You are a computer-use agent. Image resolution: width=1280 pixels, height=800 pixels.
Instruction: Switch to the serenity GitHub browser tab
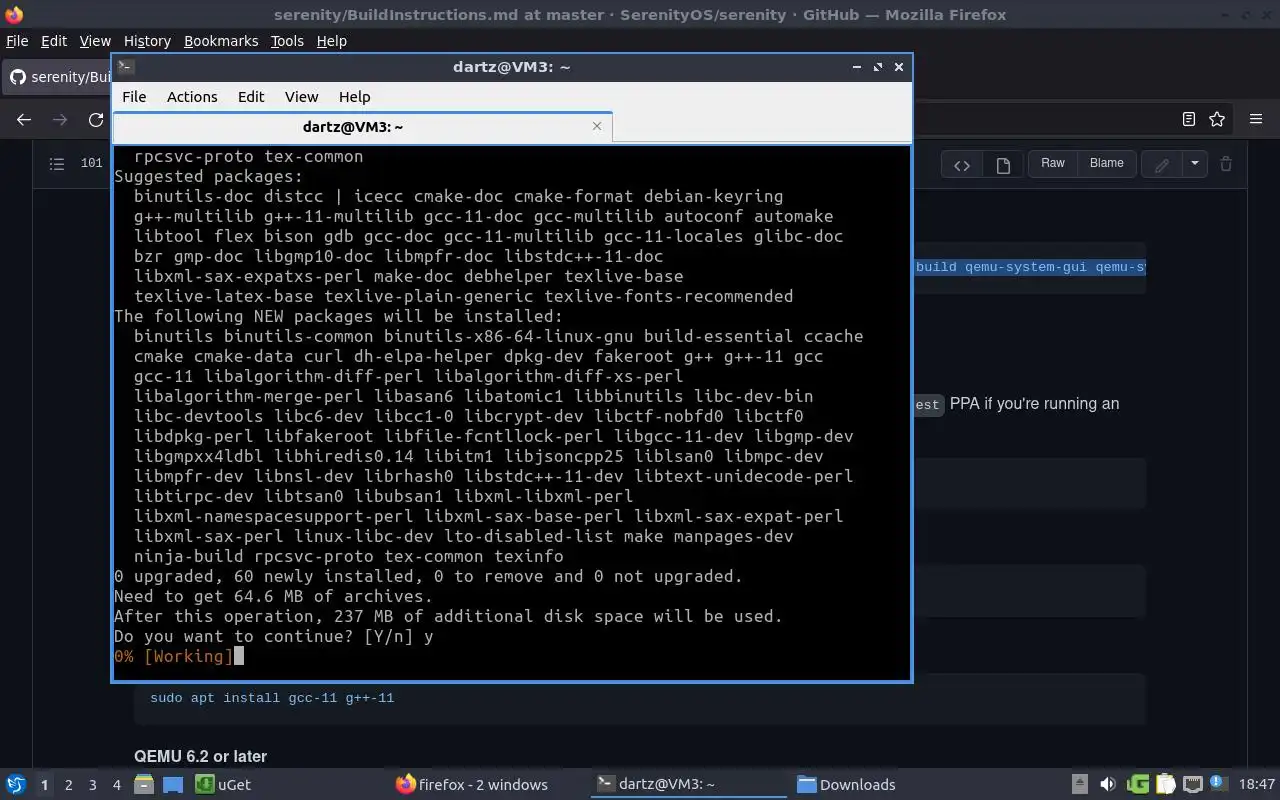pyautogui.click(x=58, y=77)
